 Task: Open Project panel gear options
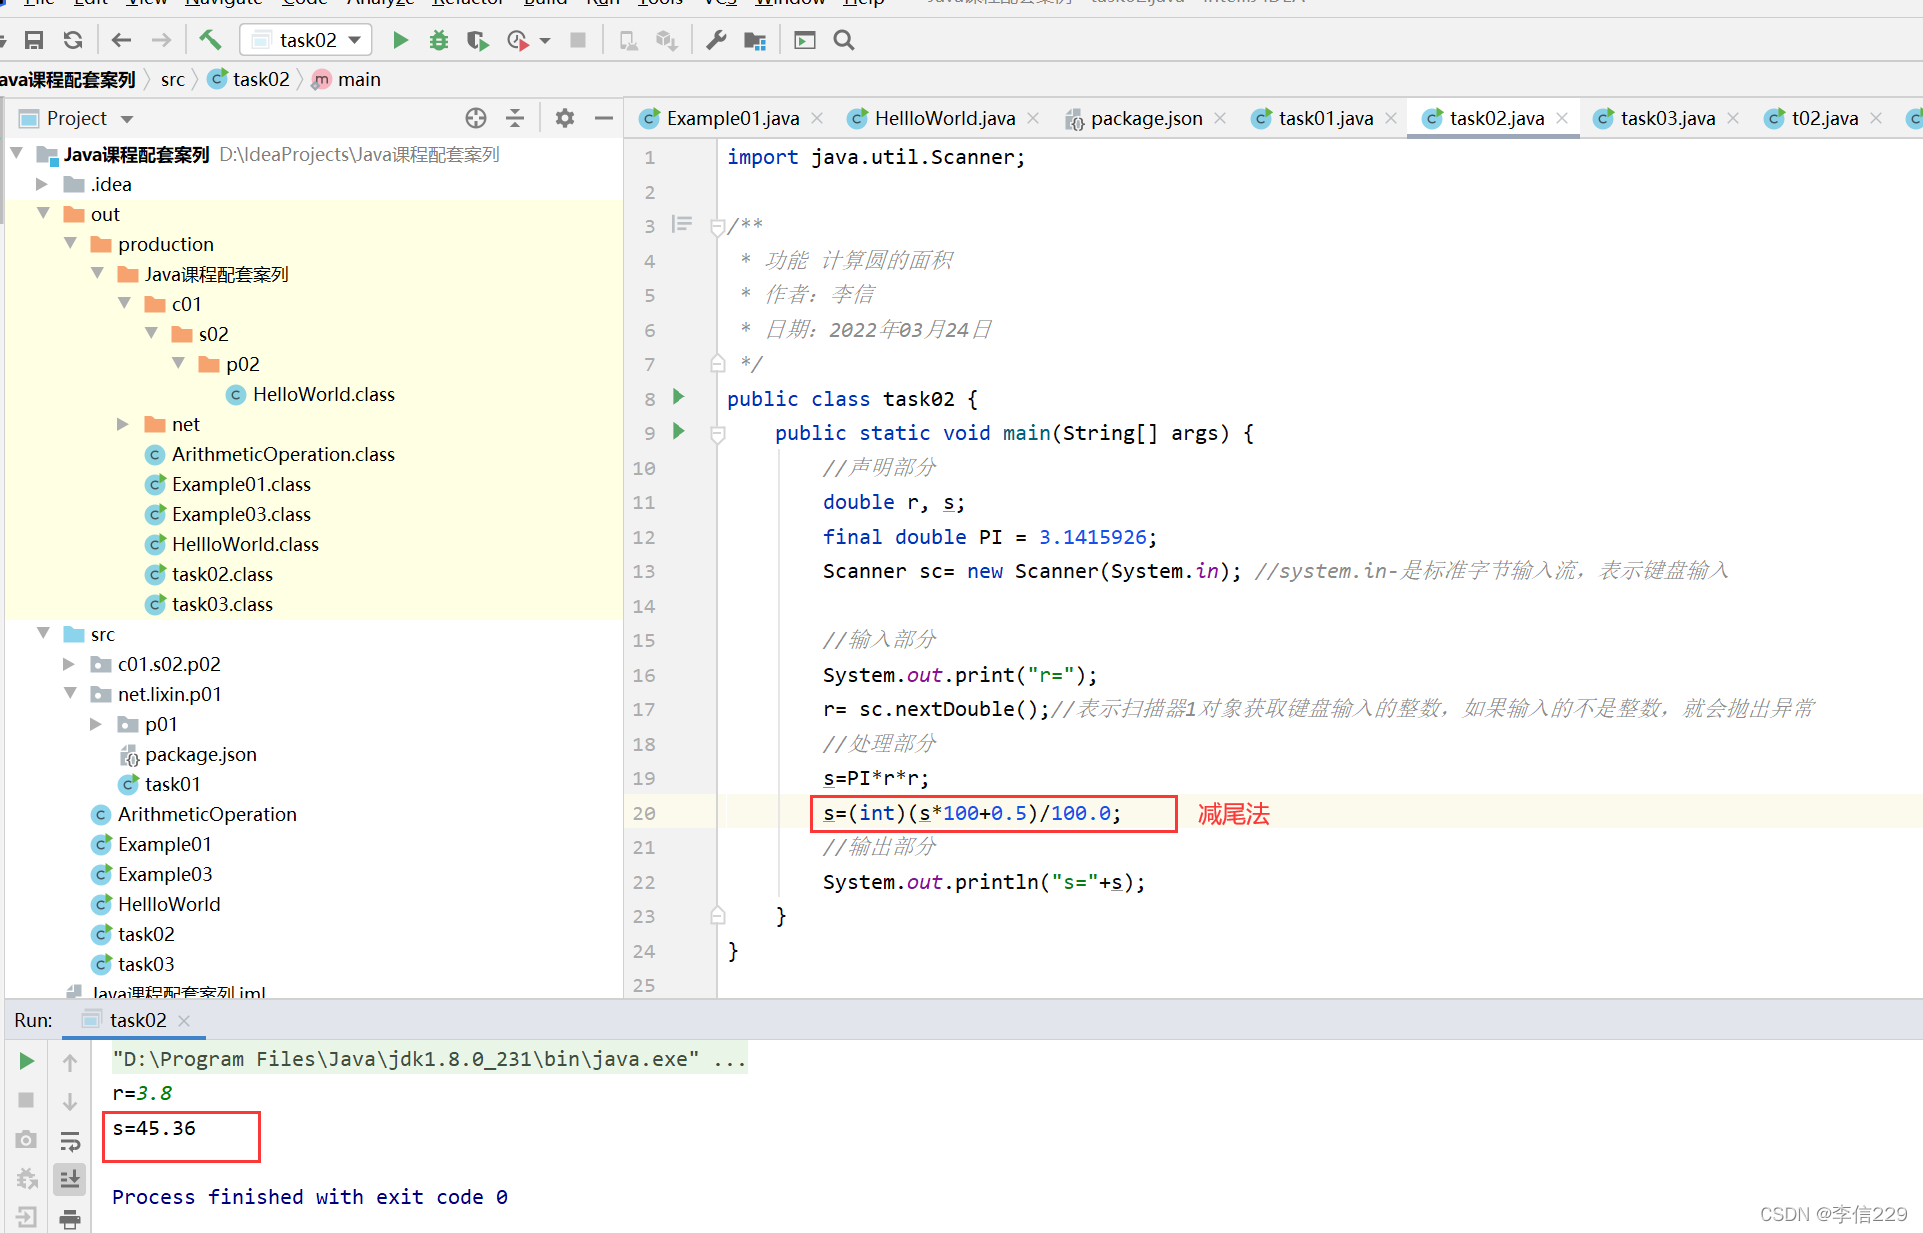tap(565, 118)
